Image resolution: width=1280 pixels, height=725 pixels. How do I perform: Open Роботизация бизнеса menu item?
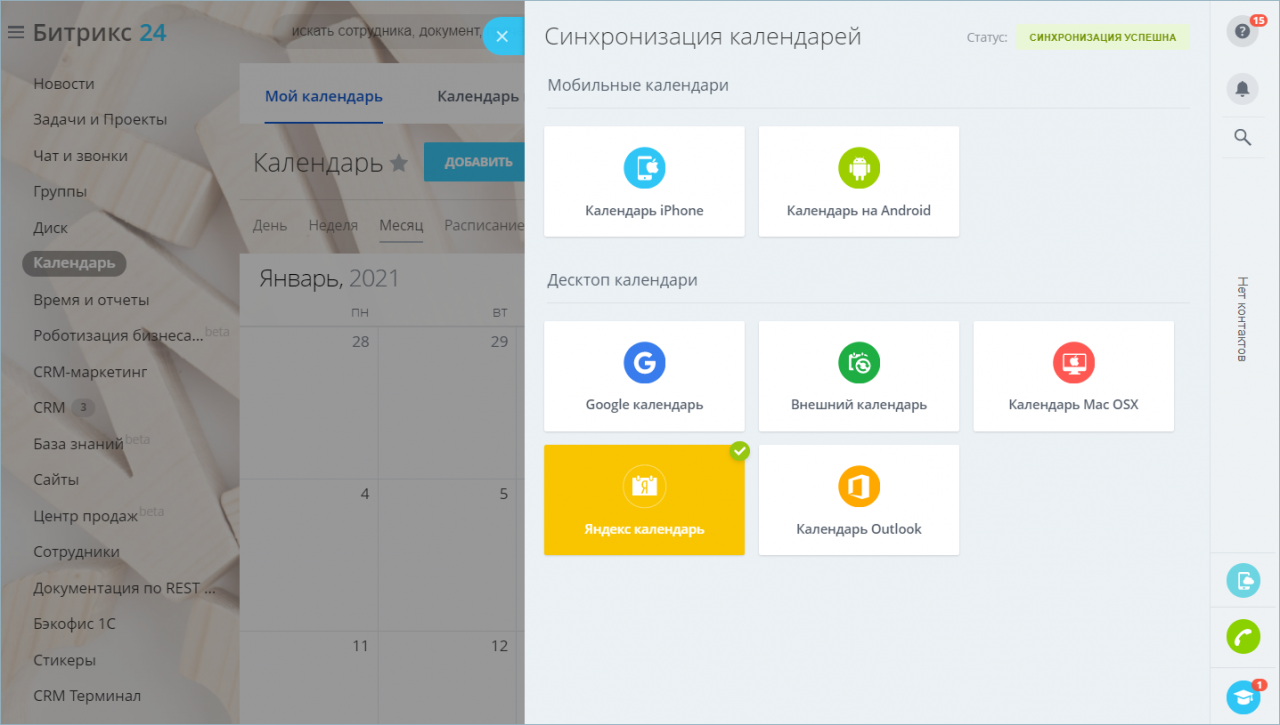(x=118, y=336)
